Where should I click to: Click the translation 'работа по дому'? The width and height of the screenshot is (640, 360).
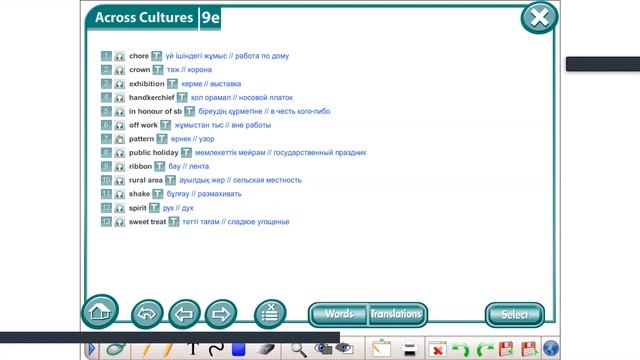pyautogui.click(x=262, y=56)
